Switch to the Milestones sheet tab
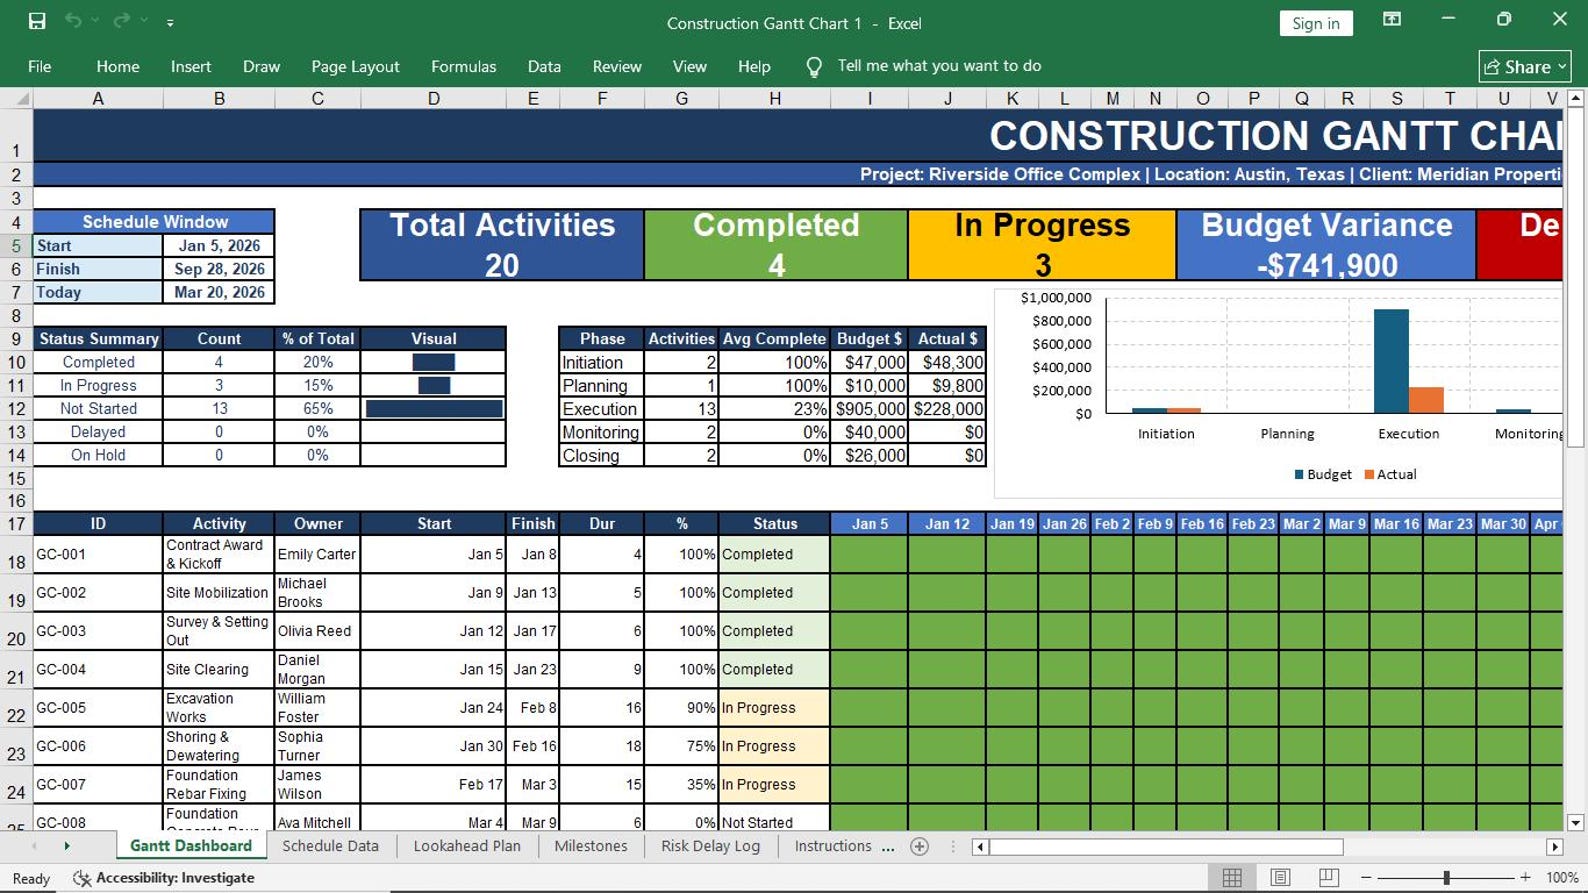 coord(591,846)
